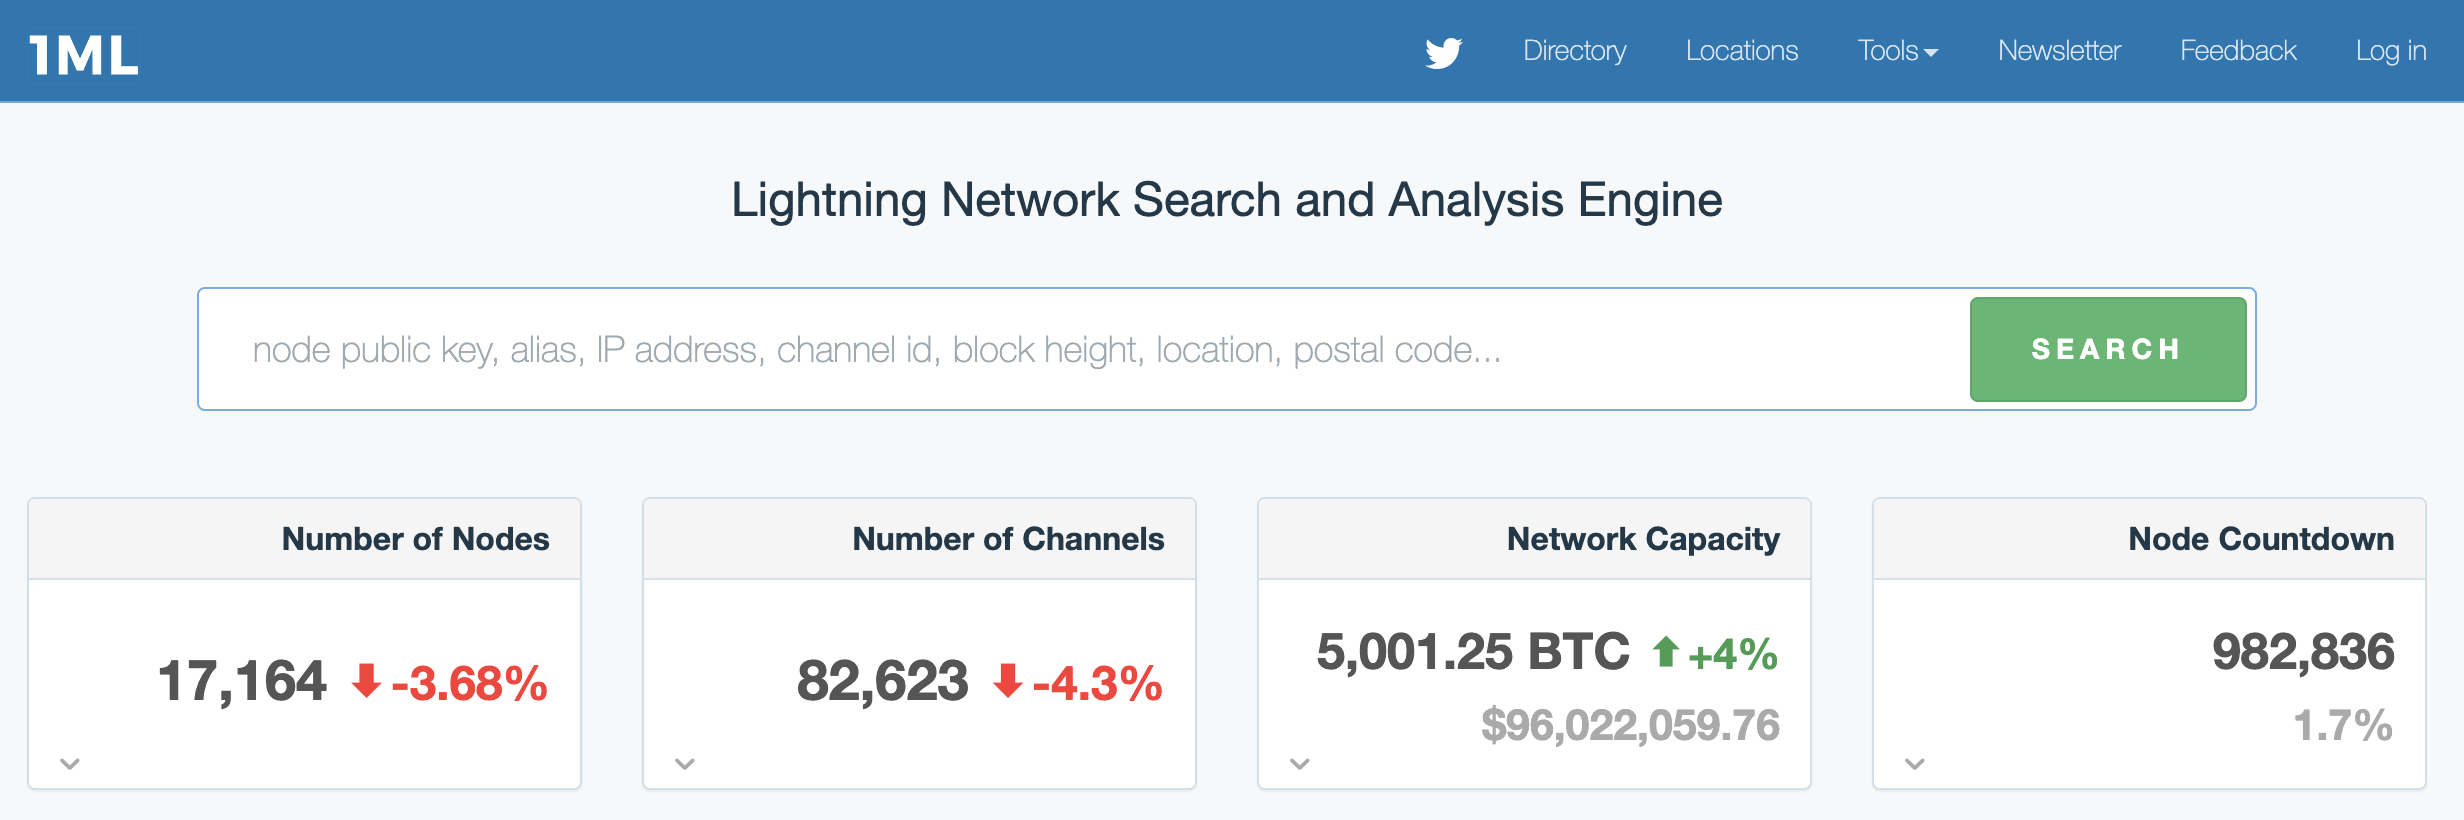Viewport: 2464px width, 820px height.
Task: Click the 1ML logo
Action: click(x=84, y=54)
